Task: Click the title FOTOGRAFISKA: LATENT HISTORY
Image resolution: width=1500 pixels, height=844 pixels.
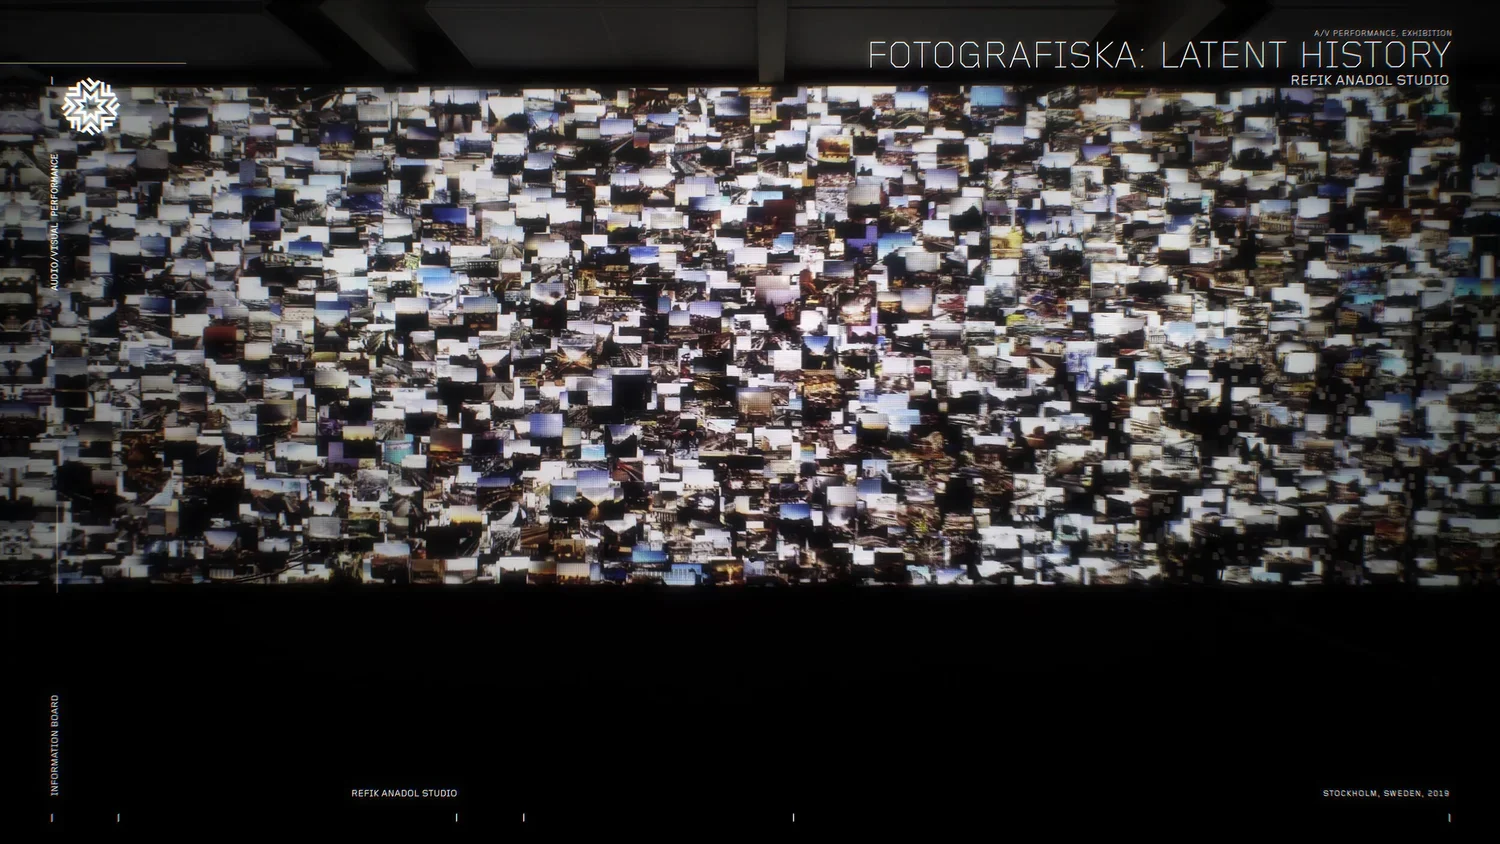Action: (x=1159, y=55)
